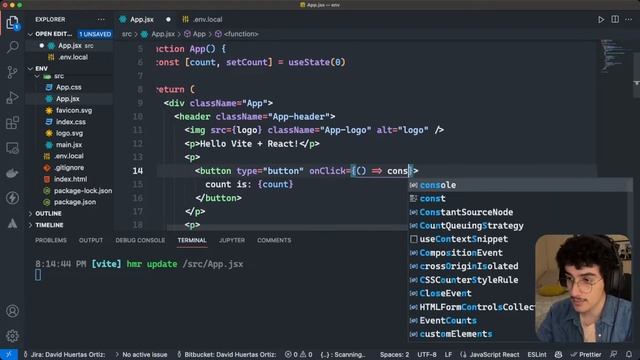
Task: Open package-lock.json in the file tree
Action: [x=83, y=191]
